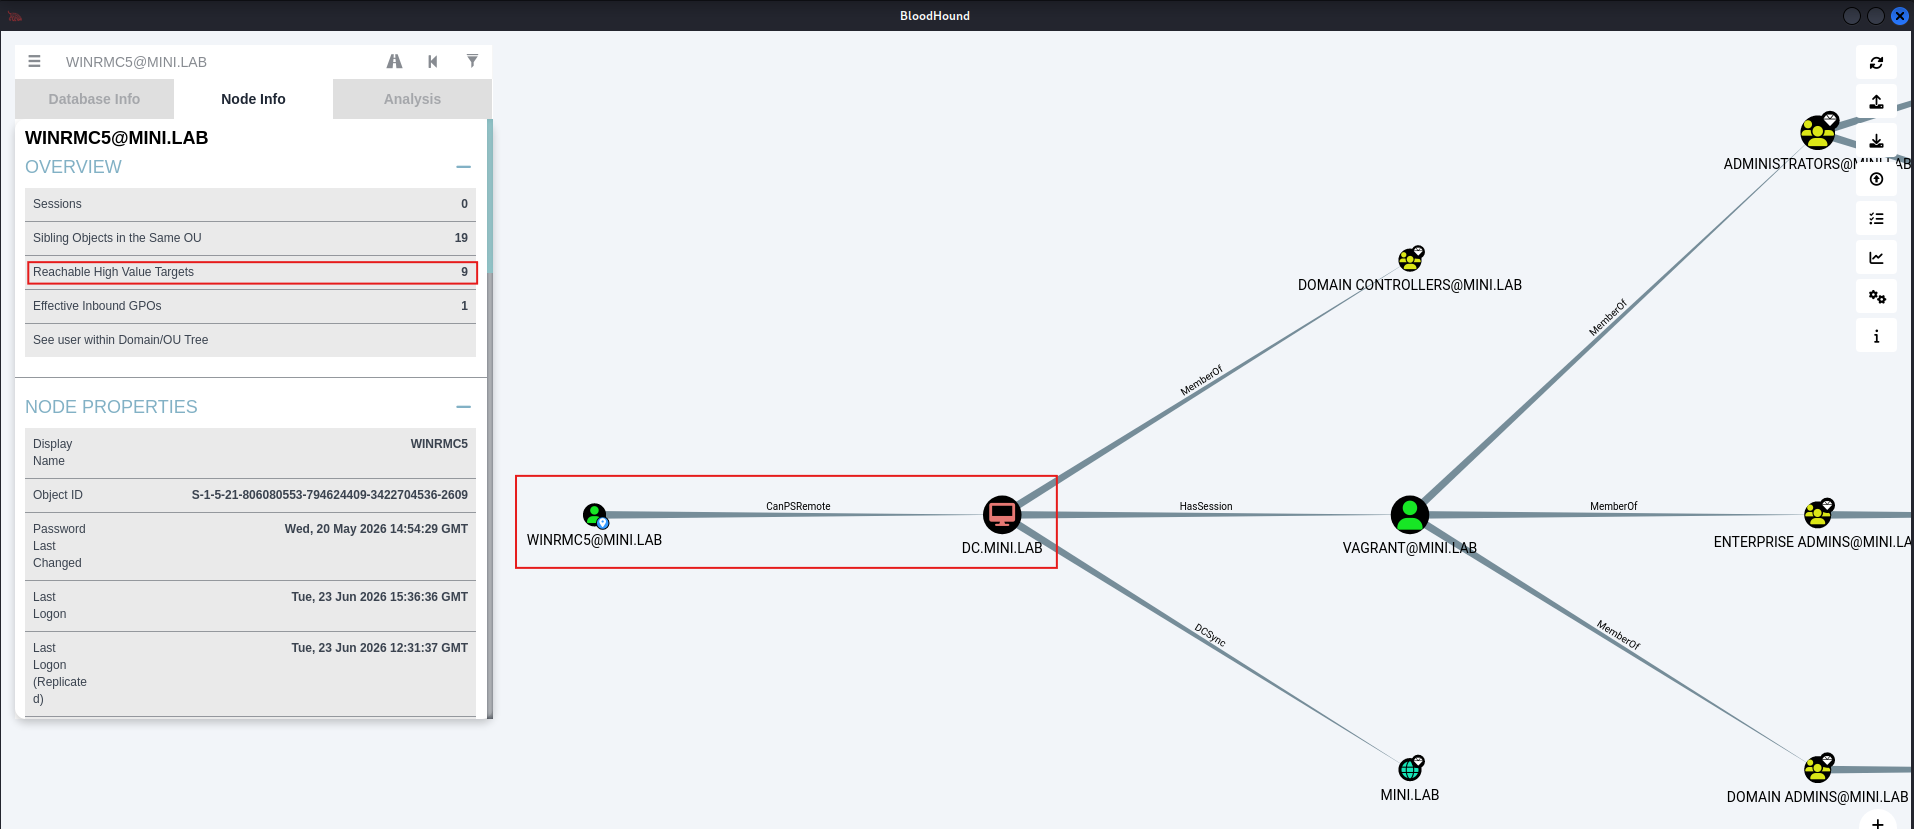Click MemberOf edge to DOMAIN CONTROLLERS
This screenshot has height=829, width=1914.
(1201, 381)
